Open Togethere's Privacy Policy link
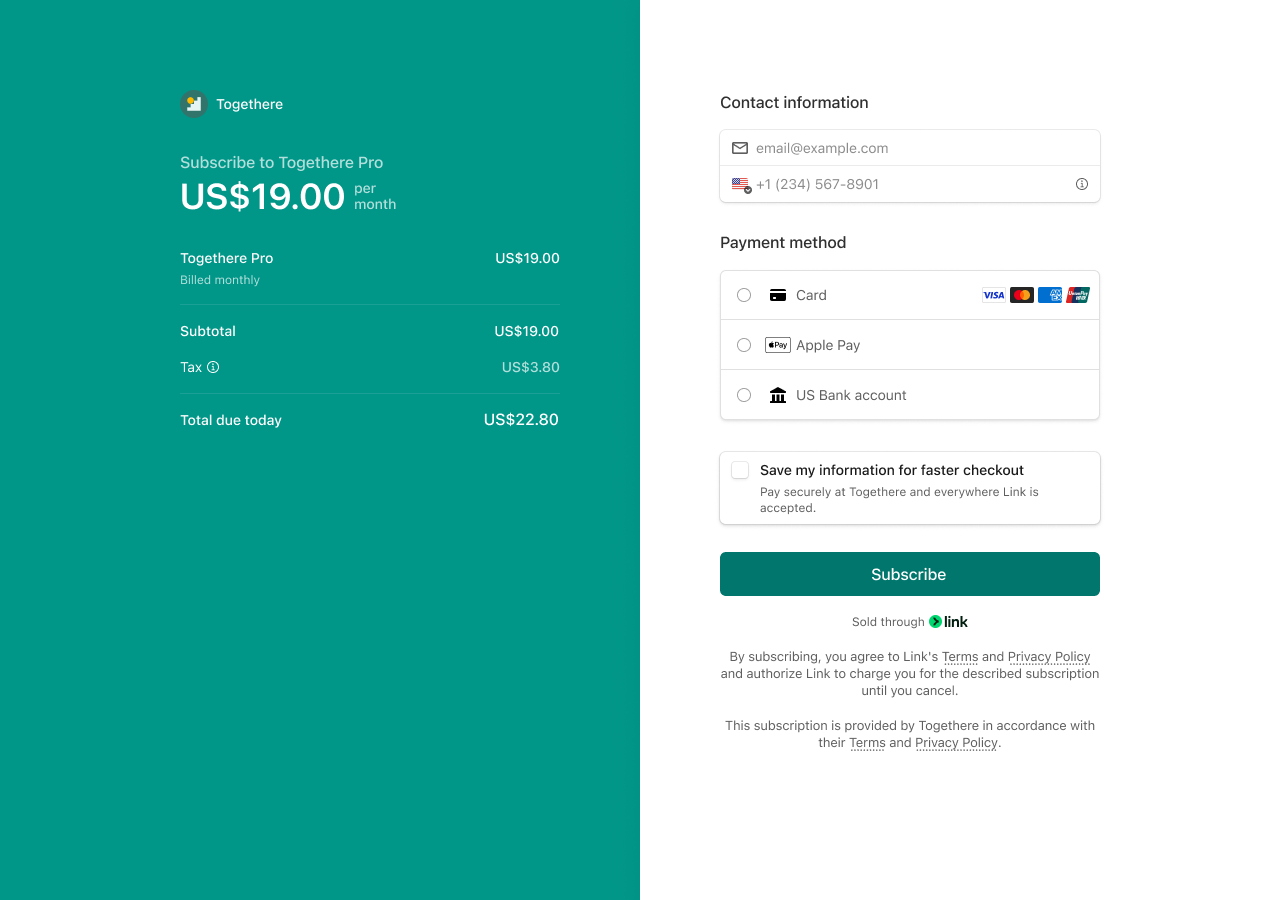This screenshot has height=900, width=1280. click(956, 742)
